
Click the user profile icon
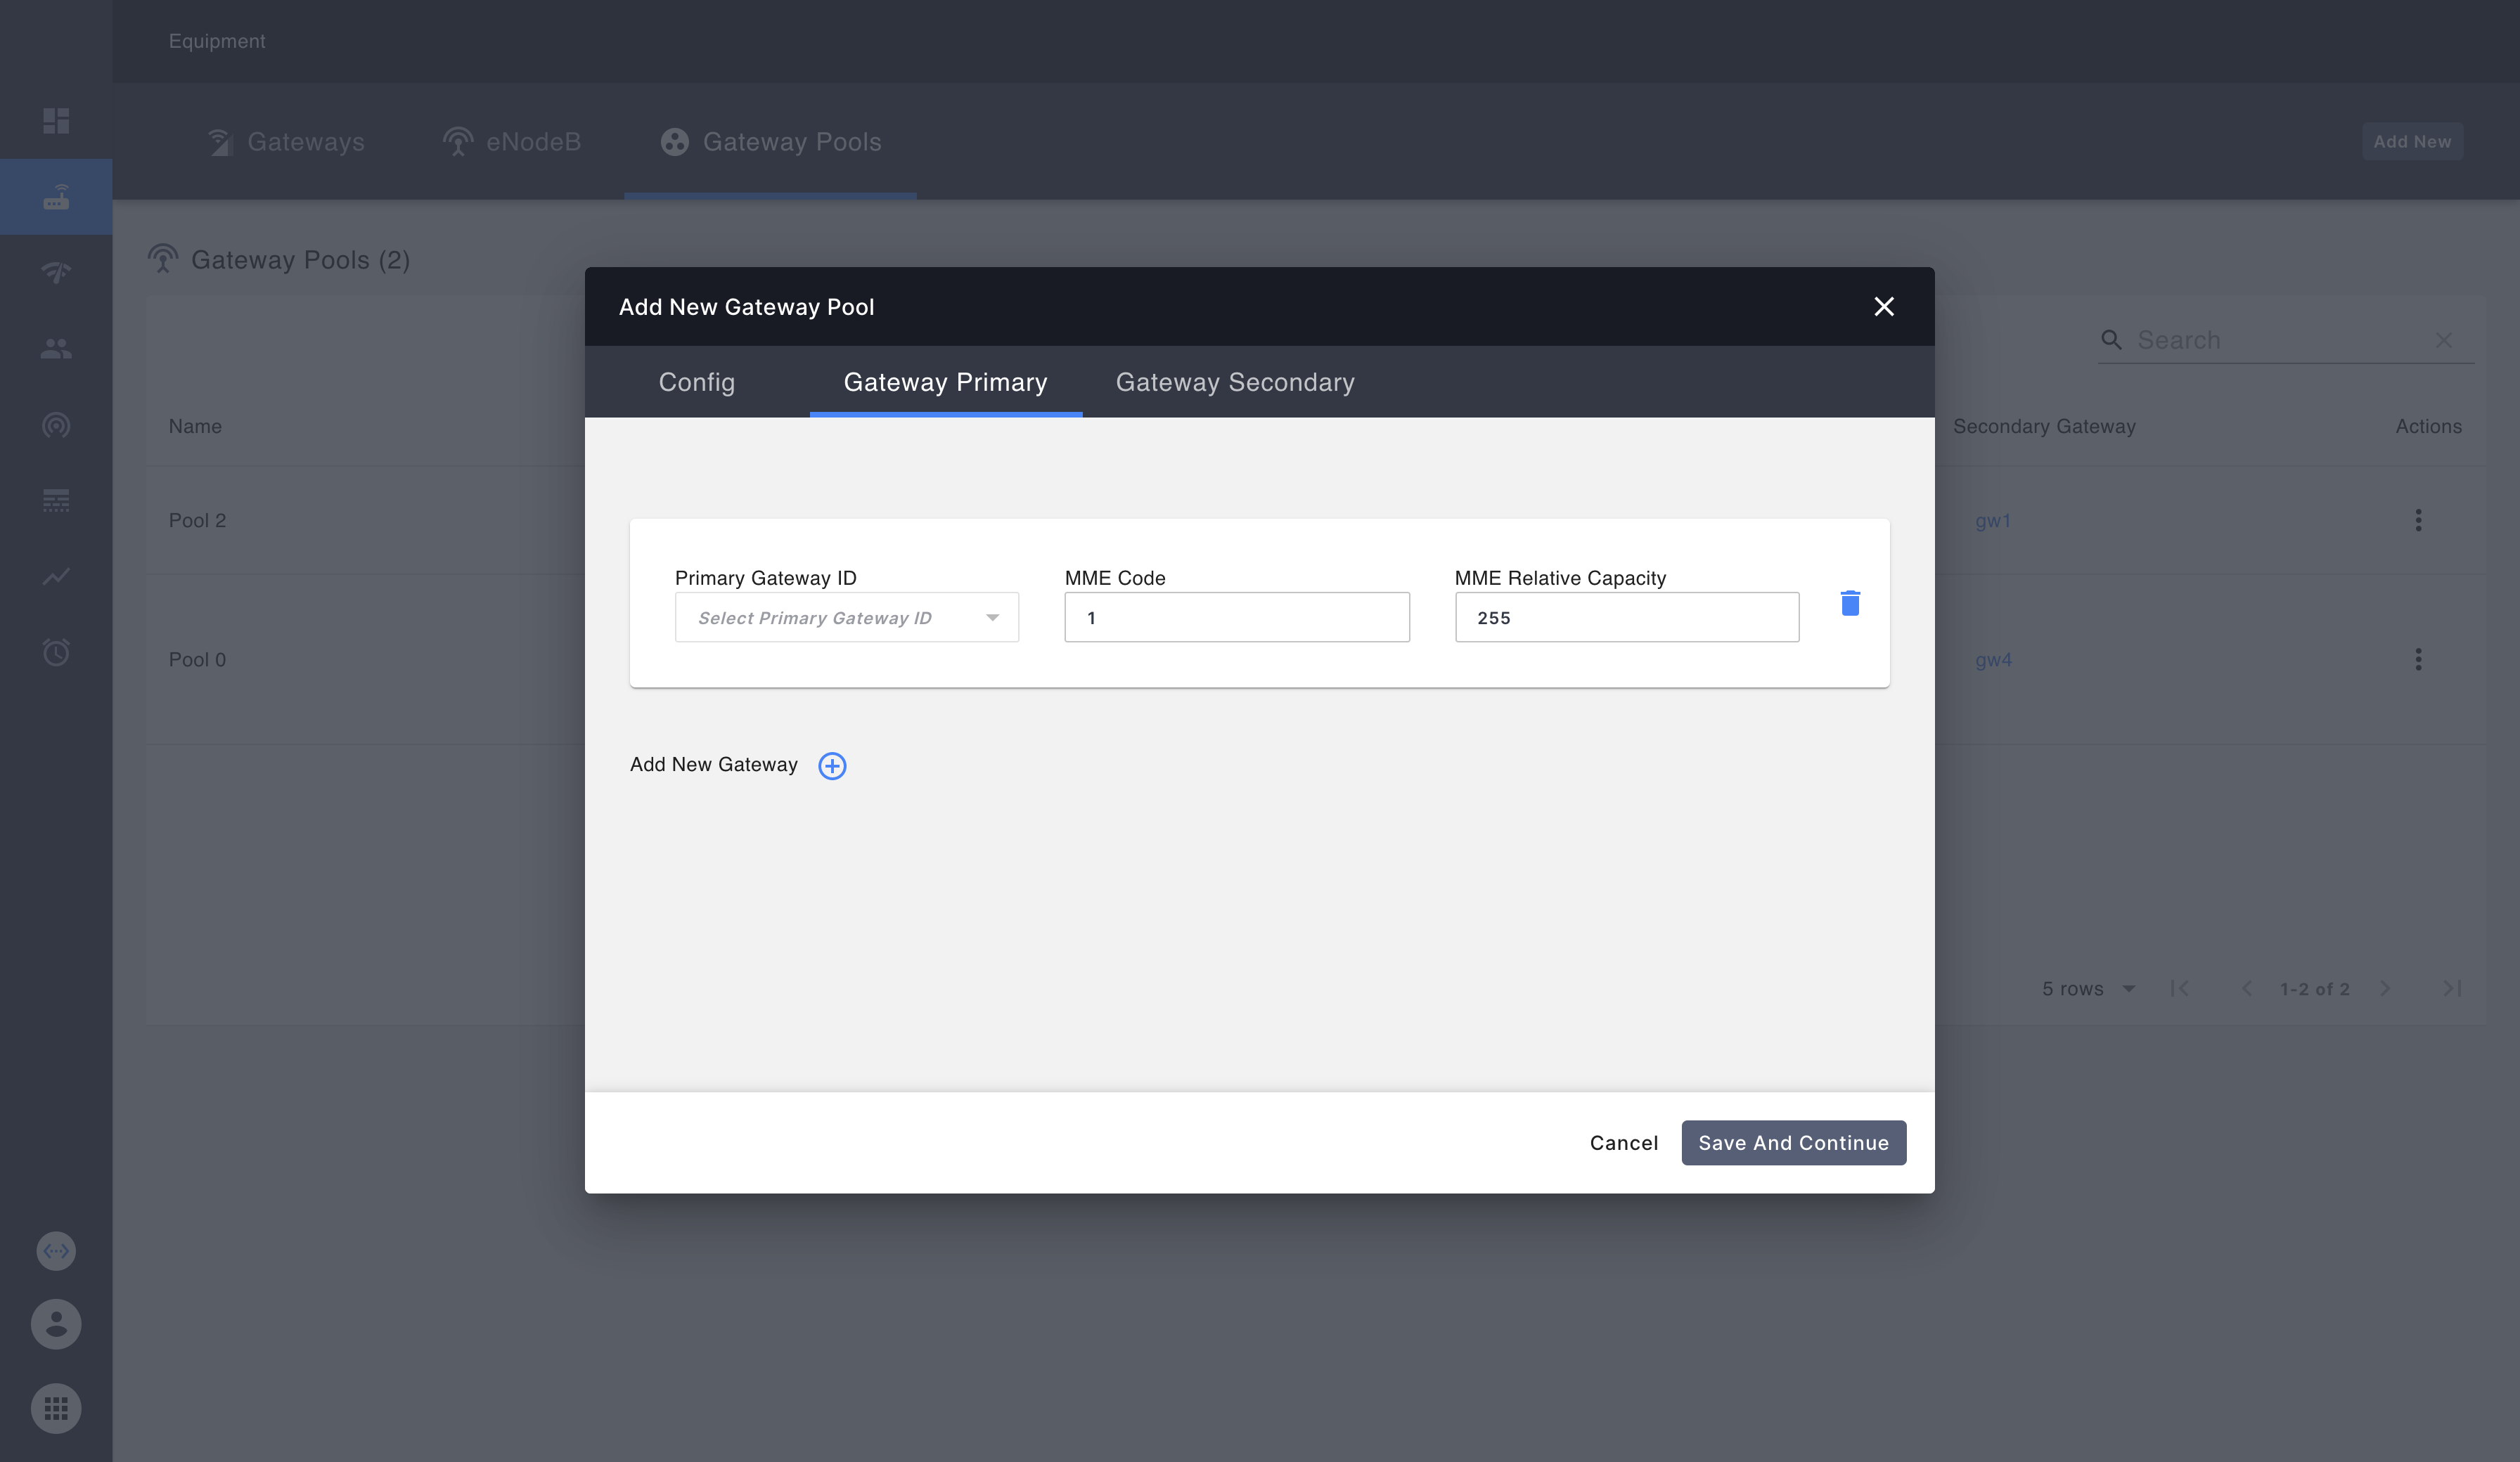pos(56,1324)
